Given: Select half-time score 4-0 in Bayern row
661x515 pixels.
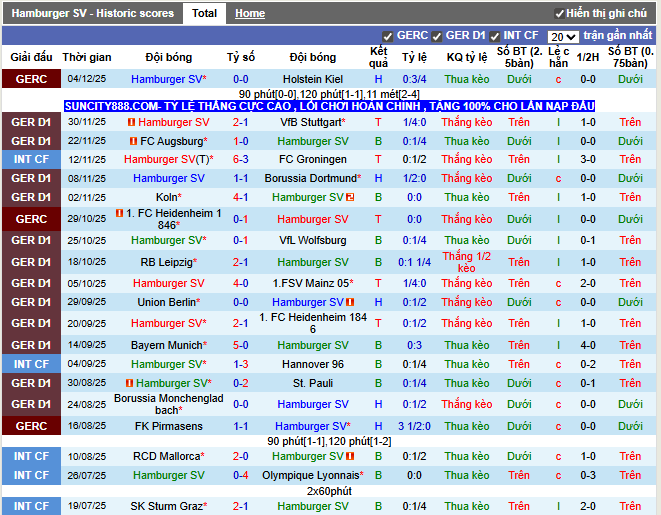Looking at the screenshot, I should pos(588,345).
